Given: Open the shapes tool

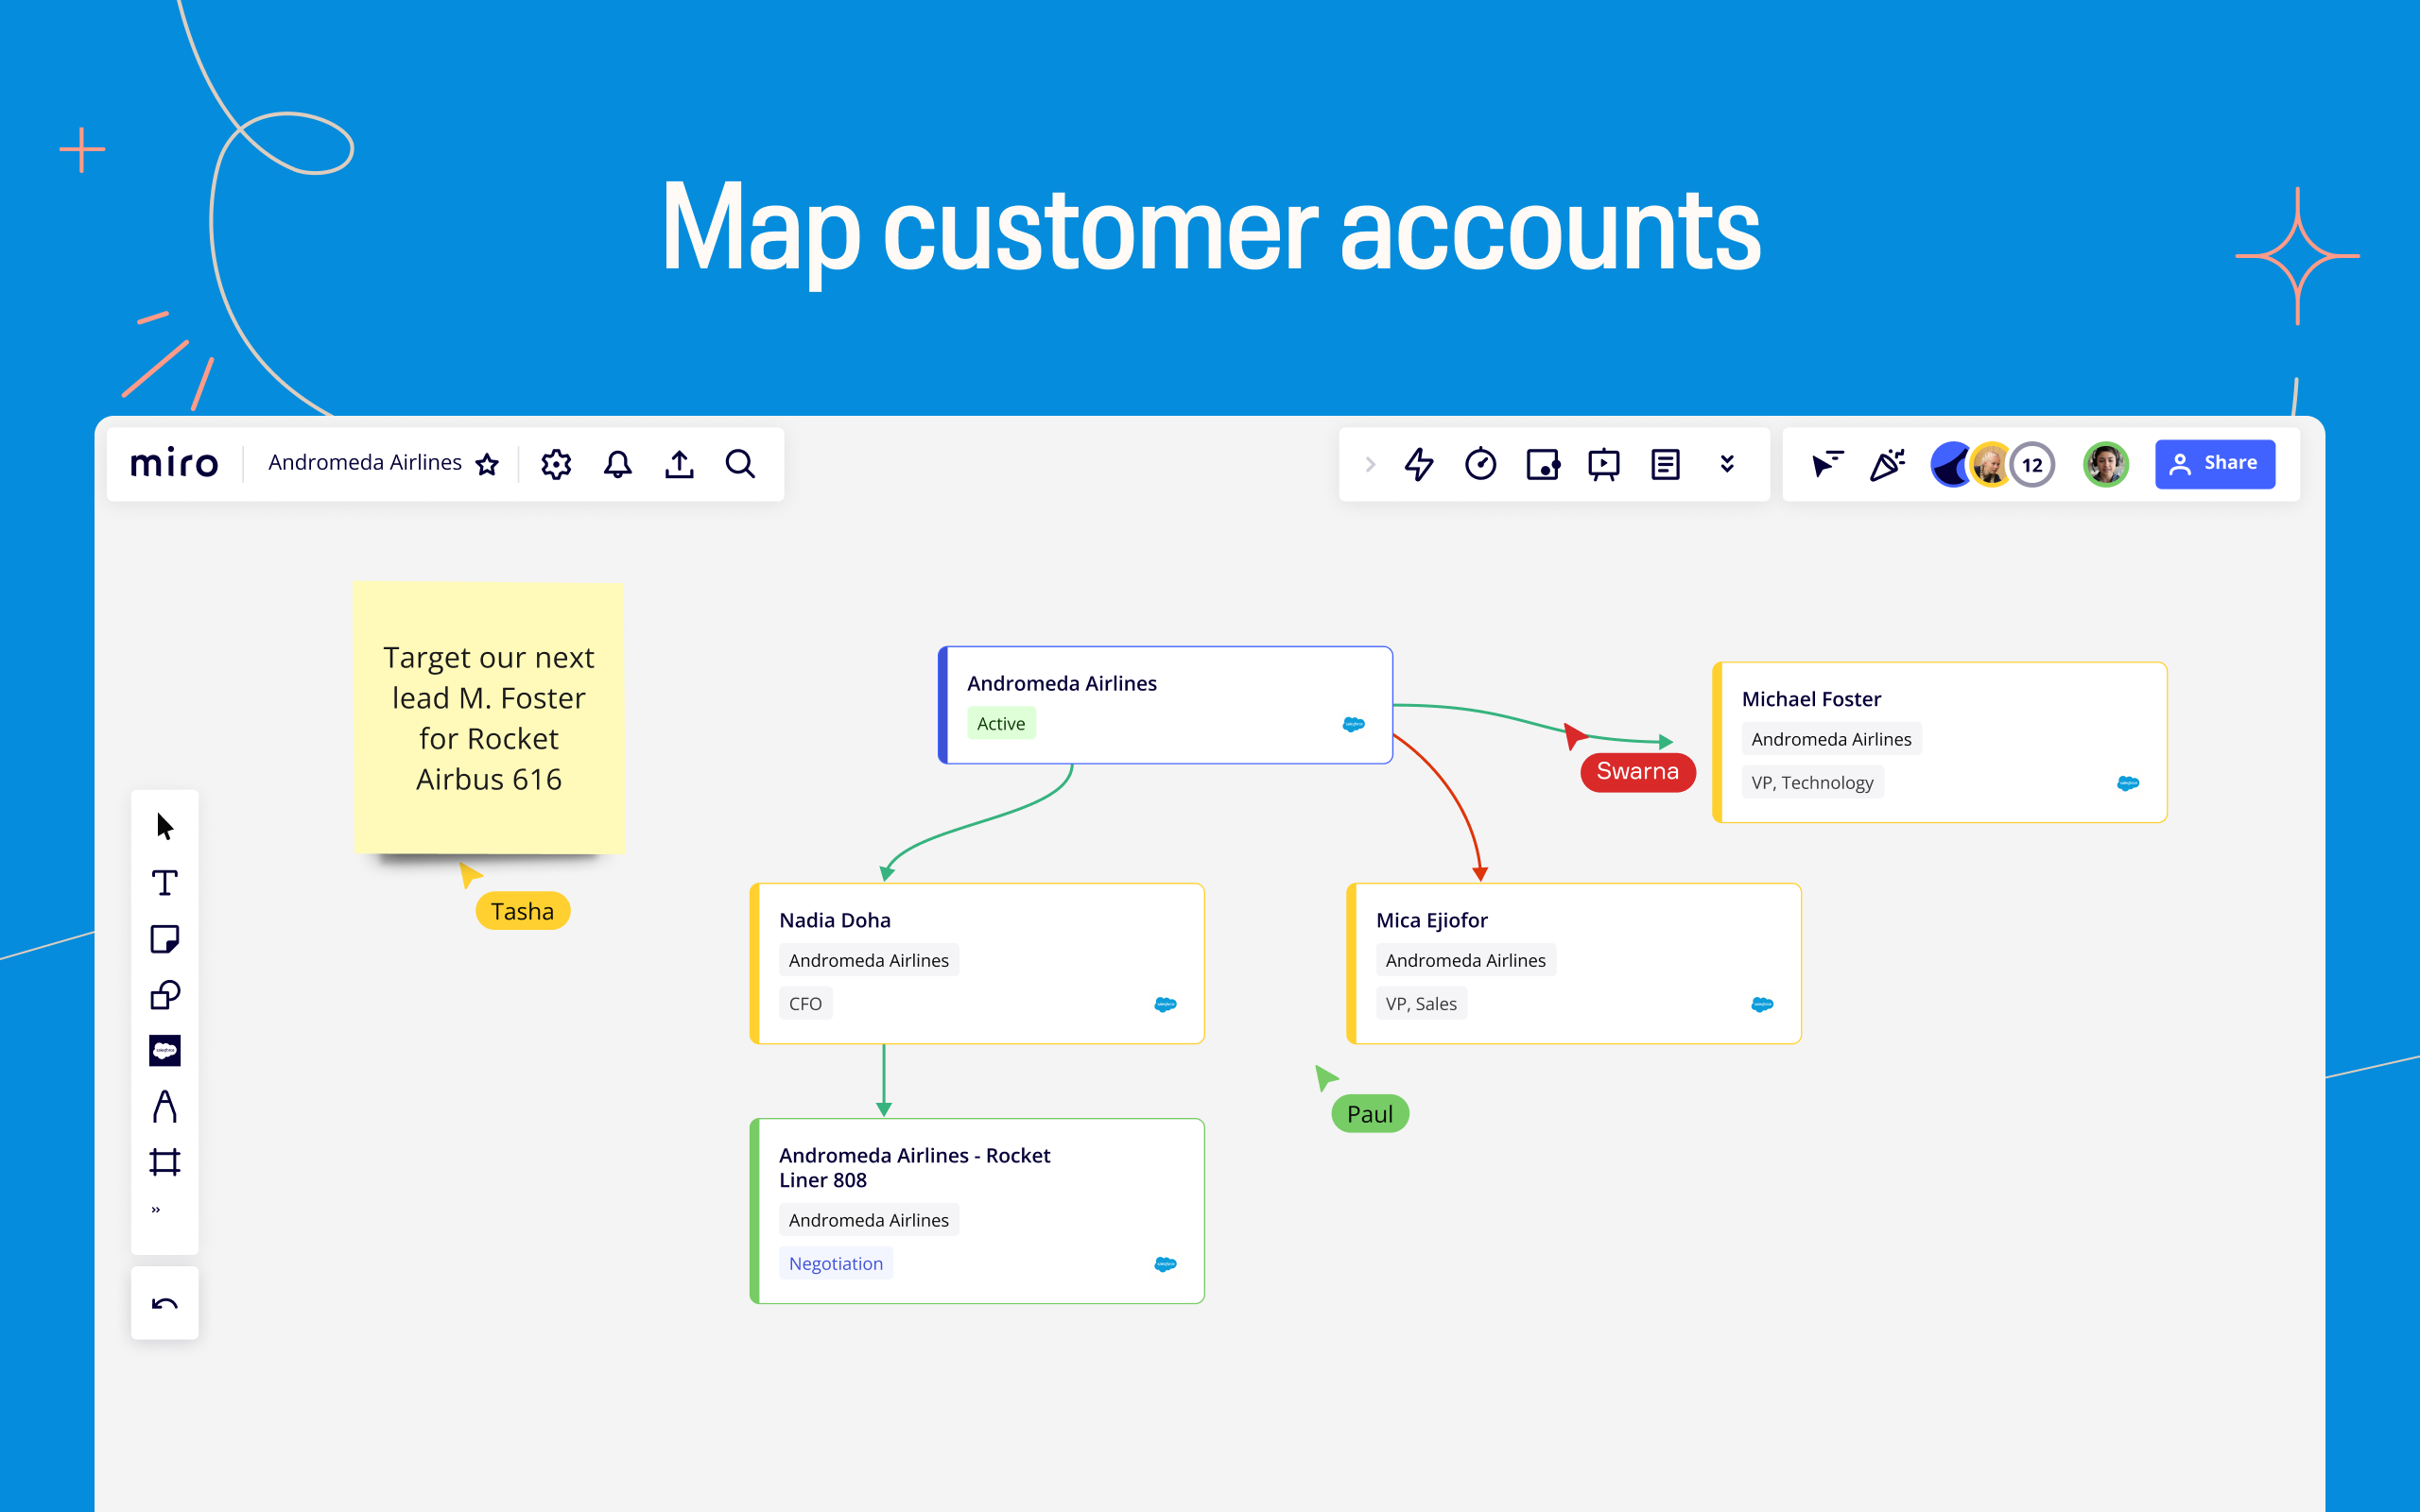Looking at the screenshot, I should click(165, 996).
